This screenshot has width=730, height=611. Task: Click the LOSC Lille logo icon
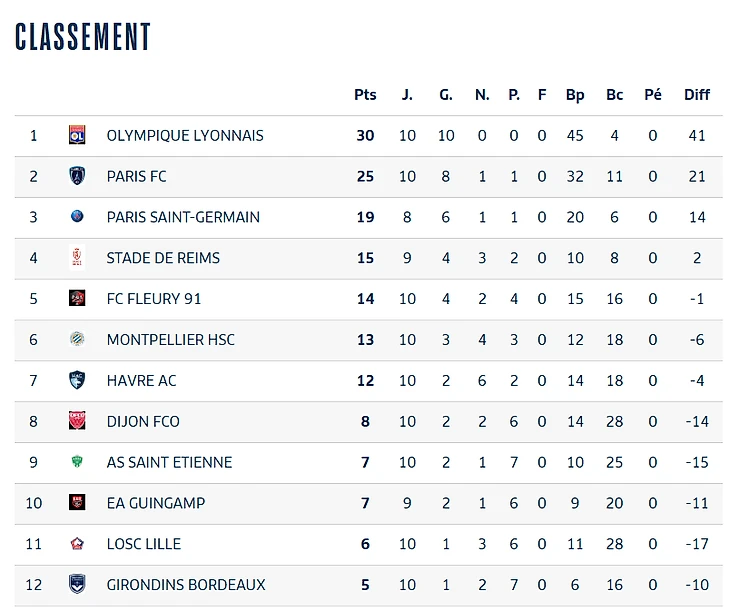click(x=77, y=544)
